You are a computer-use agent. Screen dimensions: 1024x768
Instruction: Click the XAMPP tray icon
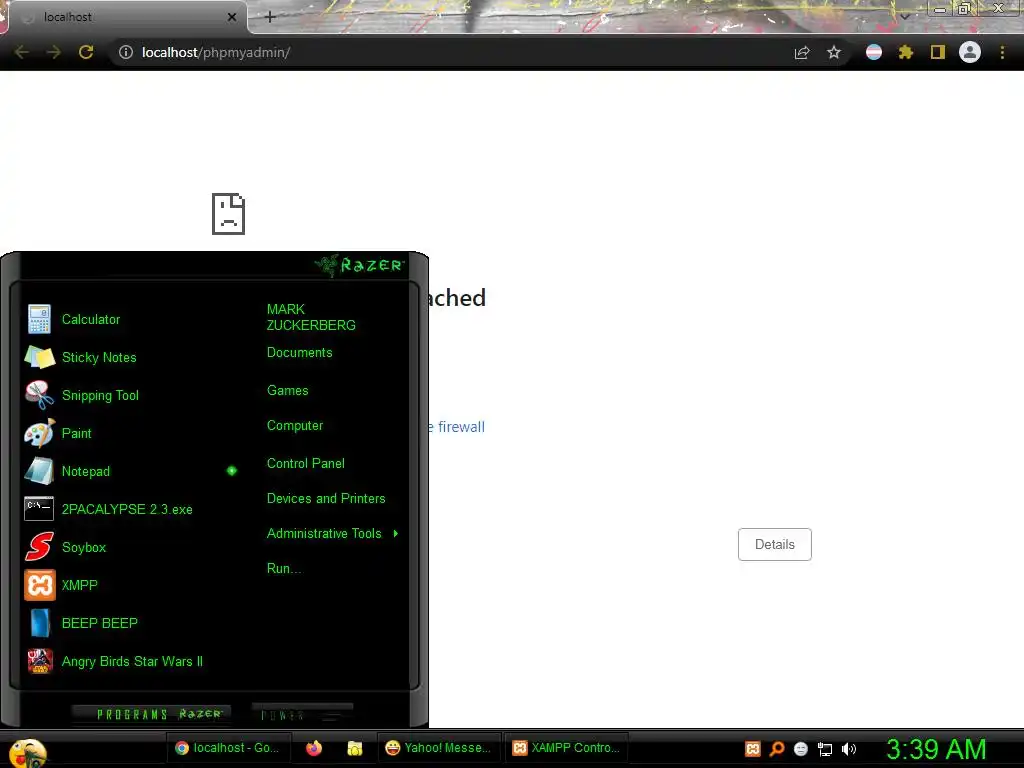pyautogui.click(x=753, y=749)
